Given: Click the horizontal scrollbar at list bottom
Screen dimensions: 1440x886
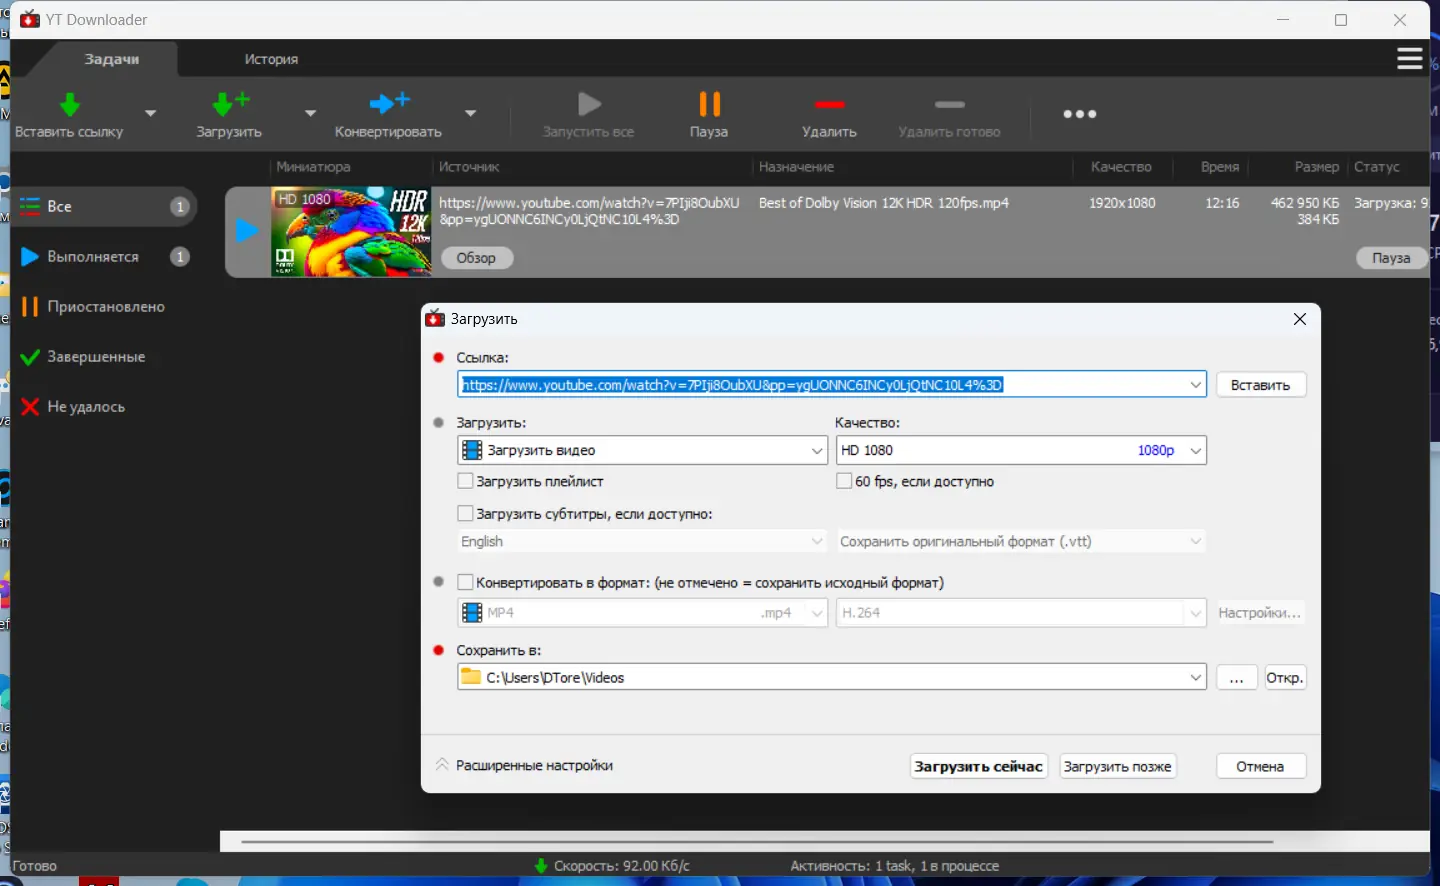Looking at the screenshot, I should (x=757, y=842).
